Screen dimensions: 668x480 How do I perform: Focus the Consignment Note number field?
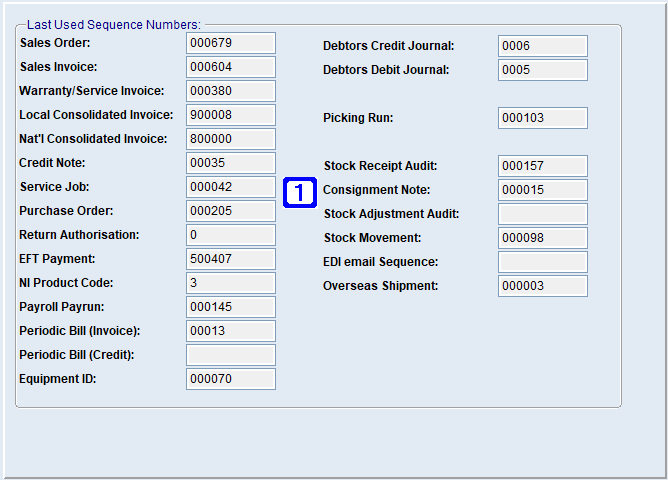point(543,190)
